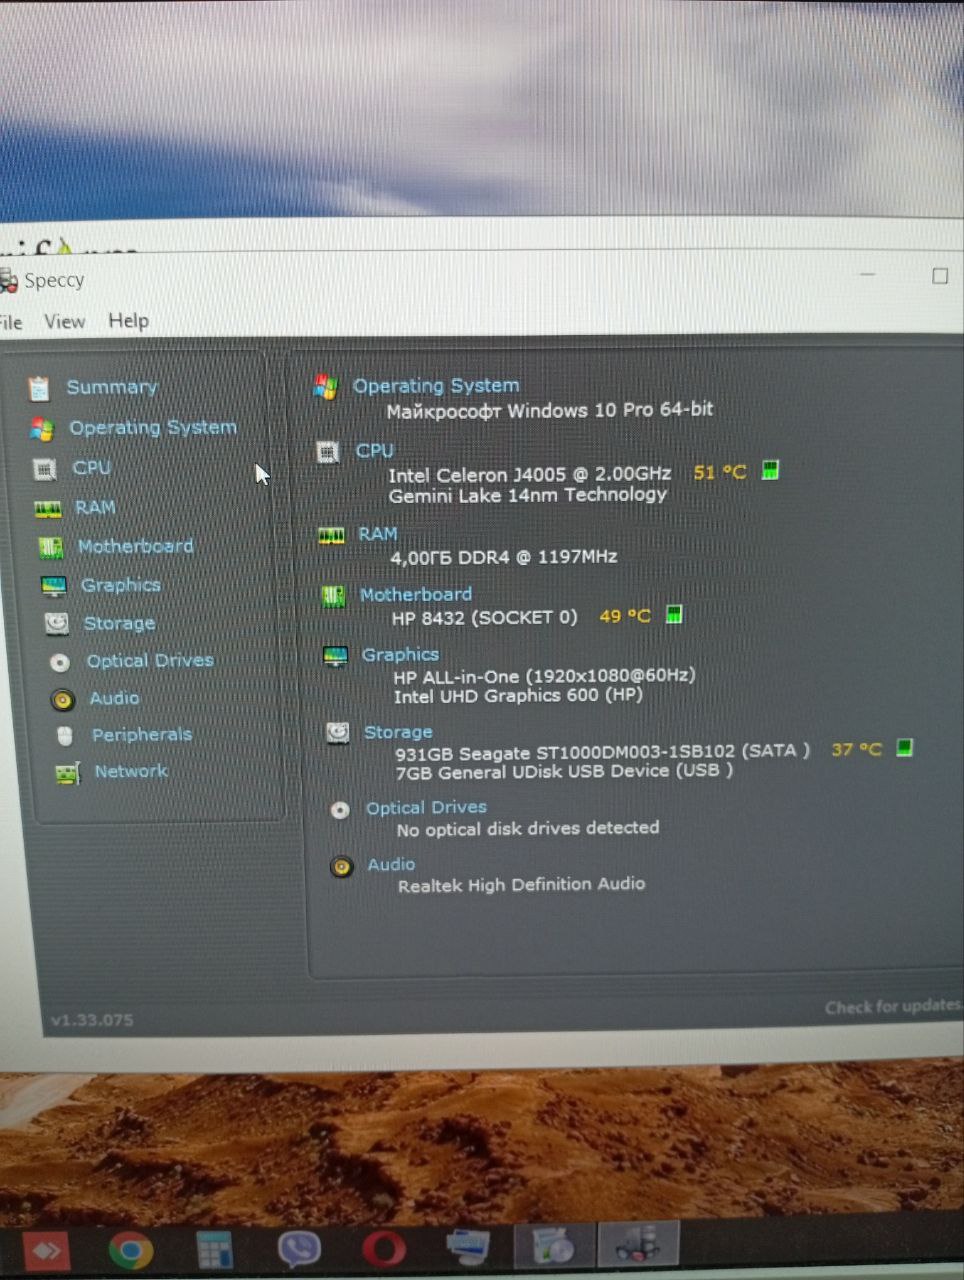The image size is (964, 1280).
Task: Click the Network sidebar icon
Action: (x=67, y=773)
